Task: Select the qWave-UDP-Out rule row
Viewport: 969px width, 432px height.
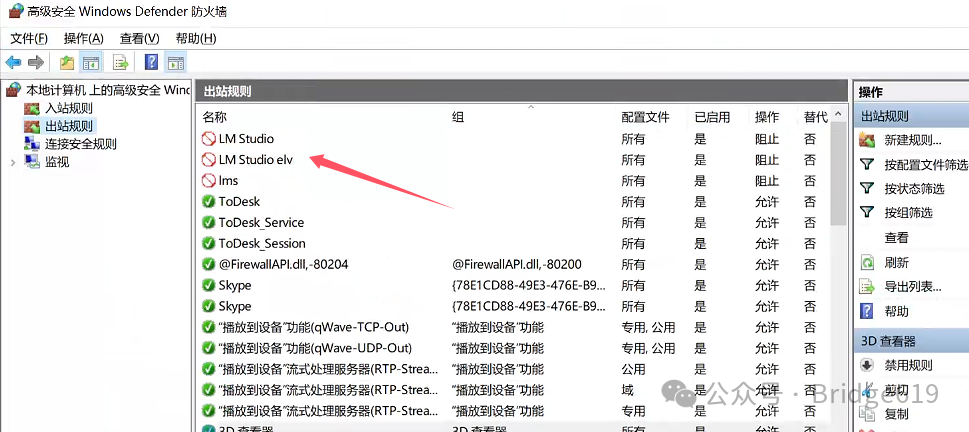Action: 514,349
